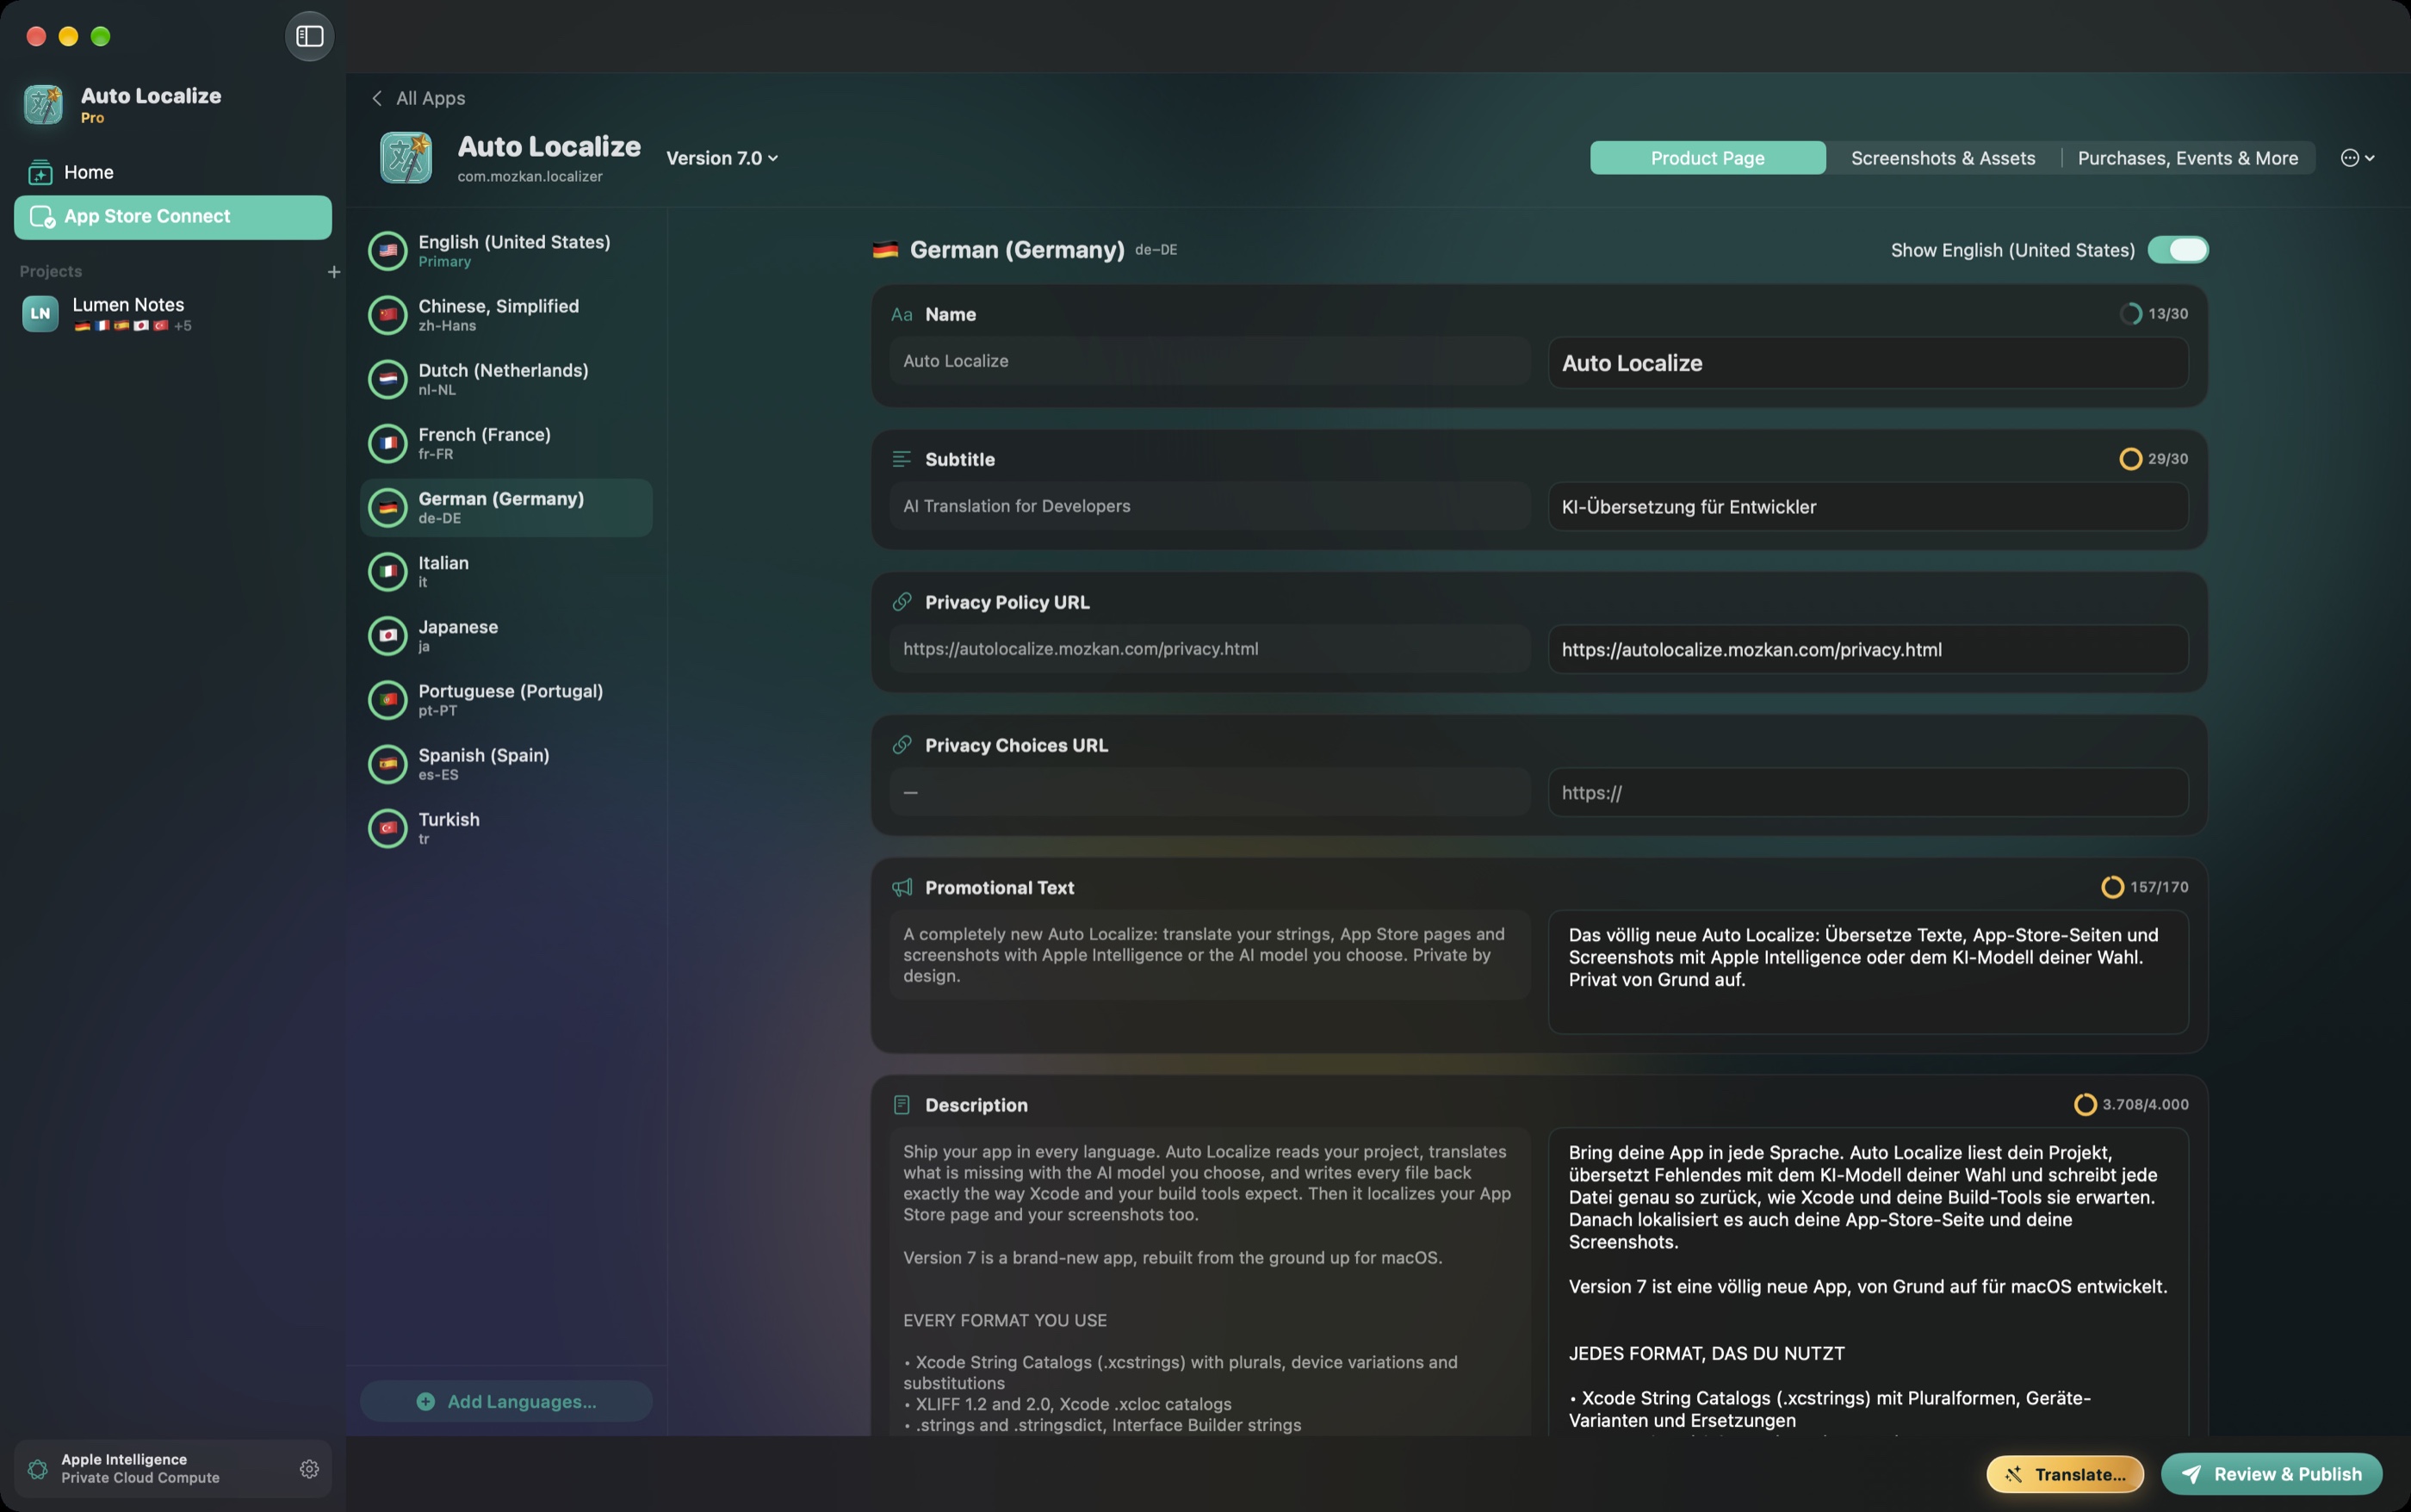Viewport: 2411px width, 1512px height.
Task: Toggle Show English (United States) switch
Action: pos(2178,250)
